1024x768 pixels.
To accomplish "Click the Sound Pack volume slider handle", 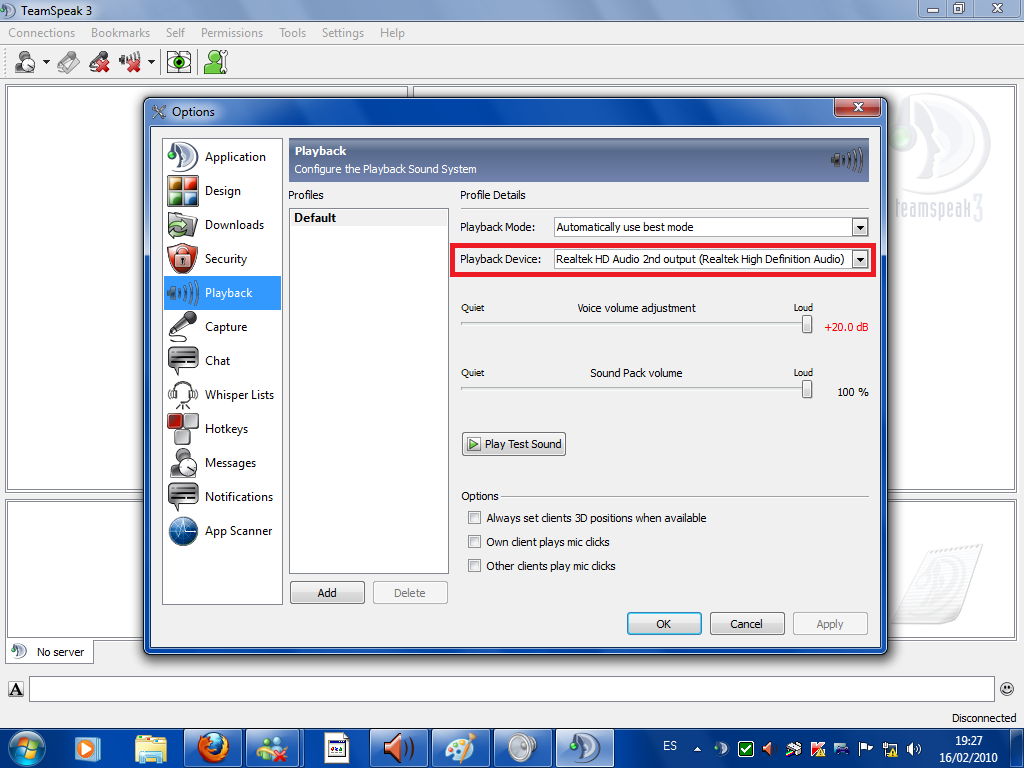I will pos(807,389).
